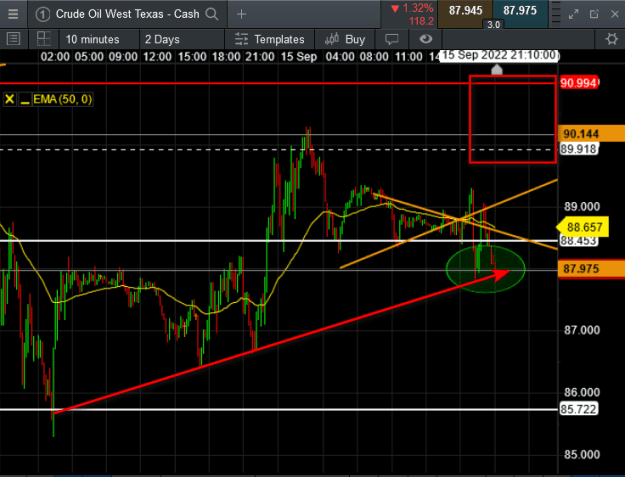Click the 87.000 price axis value
Screen dimensions: 625x477
point(582,330)
